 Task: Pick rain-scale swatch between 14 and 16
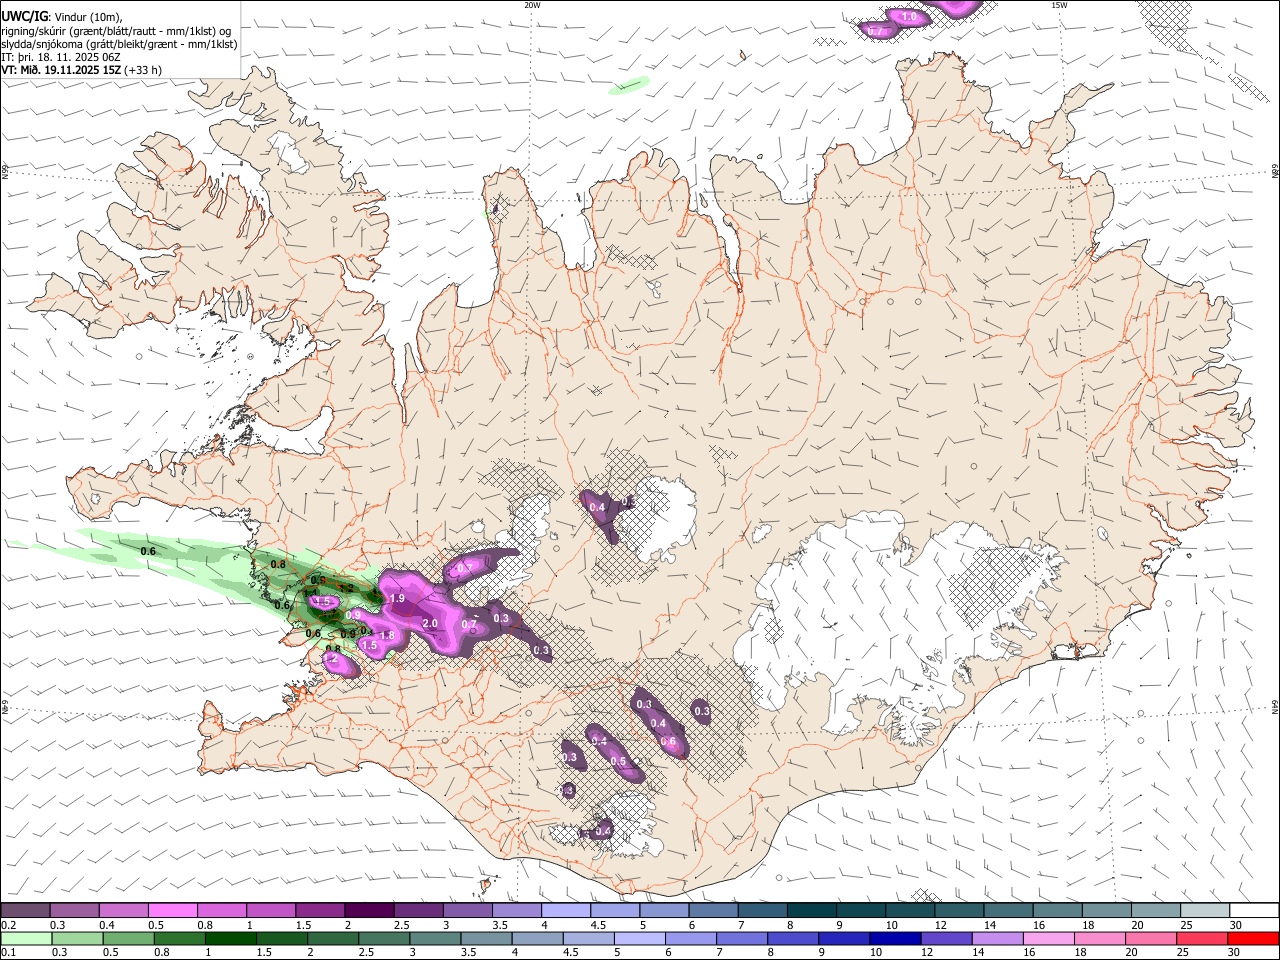pos(998,938)
